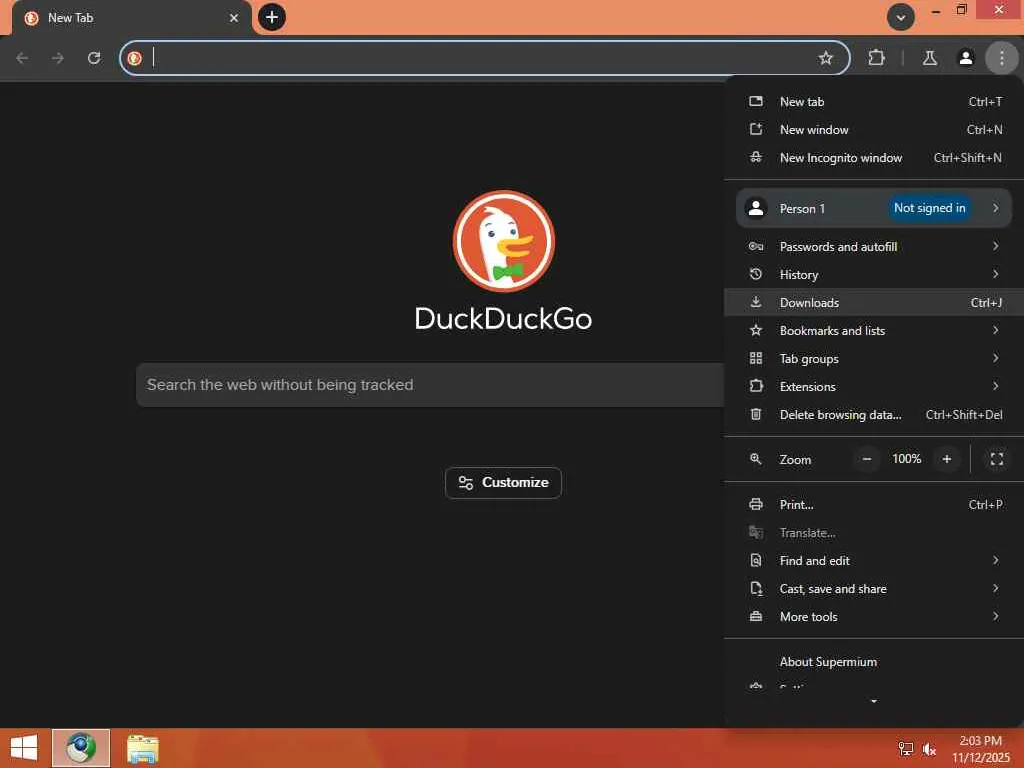Screen dimensions: 1024x768
Task: Open About Supermium
Action: (x=874, y=662)
